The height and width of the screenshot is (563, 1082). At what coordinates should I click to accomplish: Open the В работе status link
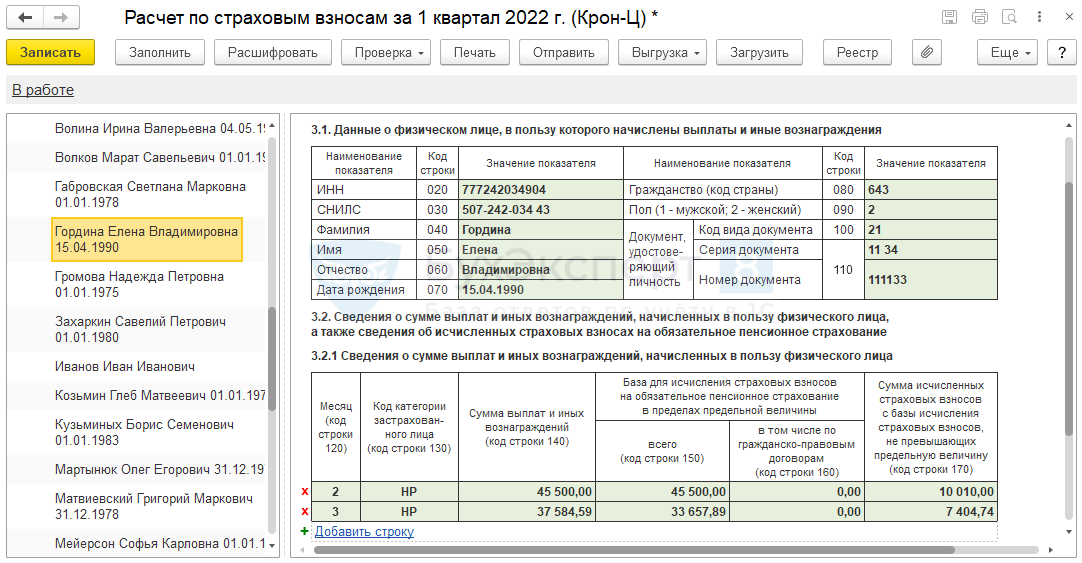(43, 90)
